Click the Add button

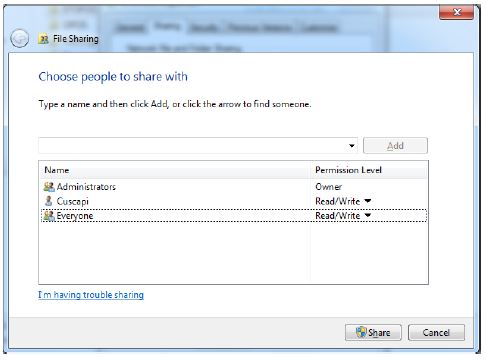pyautogui.click(x=395, y=146)
